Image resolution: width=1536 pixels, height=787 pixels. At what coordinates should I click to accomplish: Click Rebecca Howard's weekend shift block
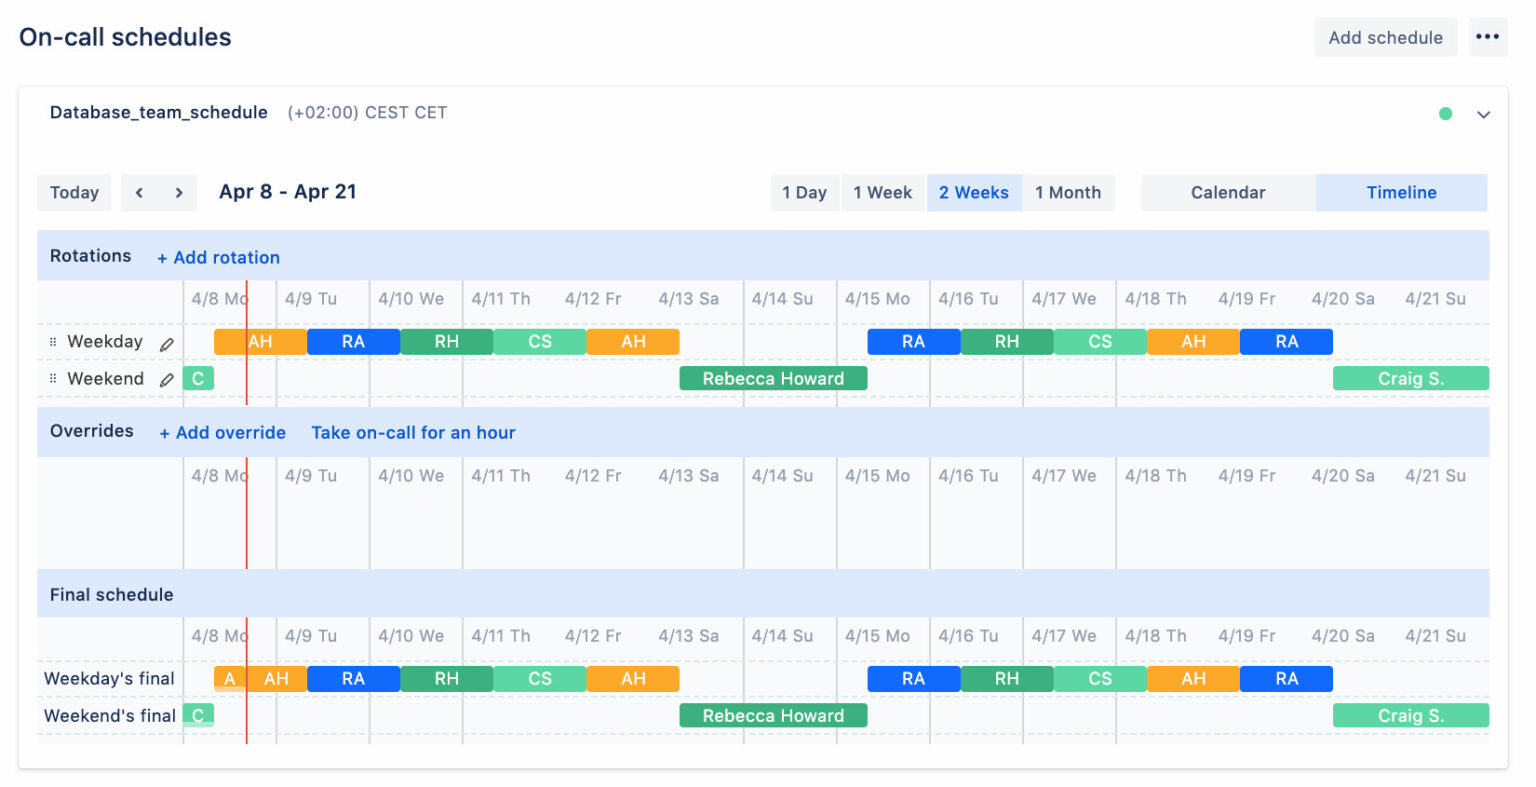coord(773,379)
